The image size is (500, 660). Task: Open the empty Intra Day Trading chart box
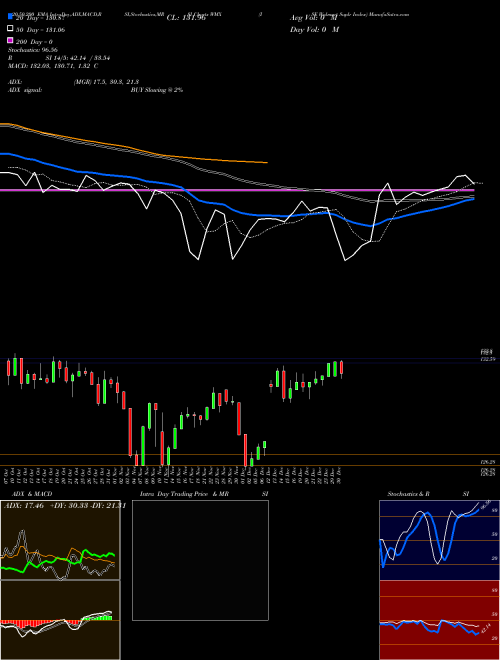coord(200,560)
